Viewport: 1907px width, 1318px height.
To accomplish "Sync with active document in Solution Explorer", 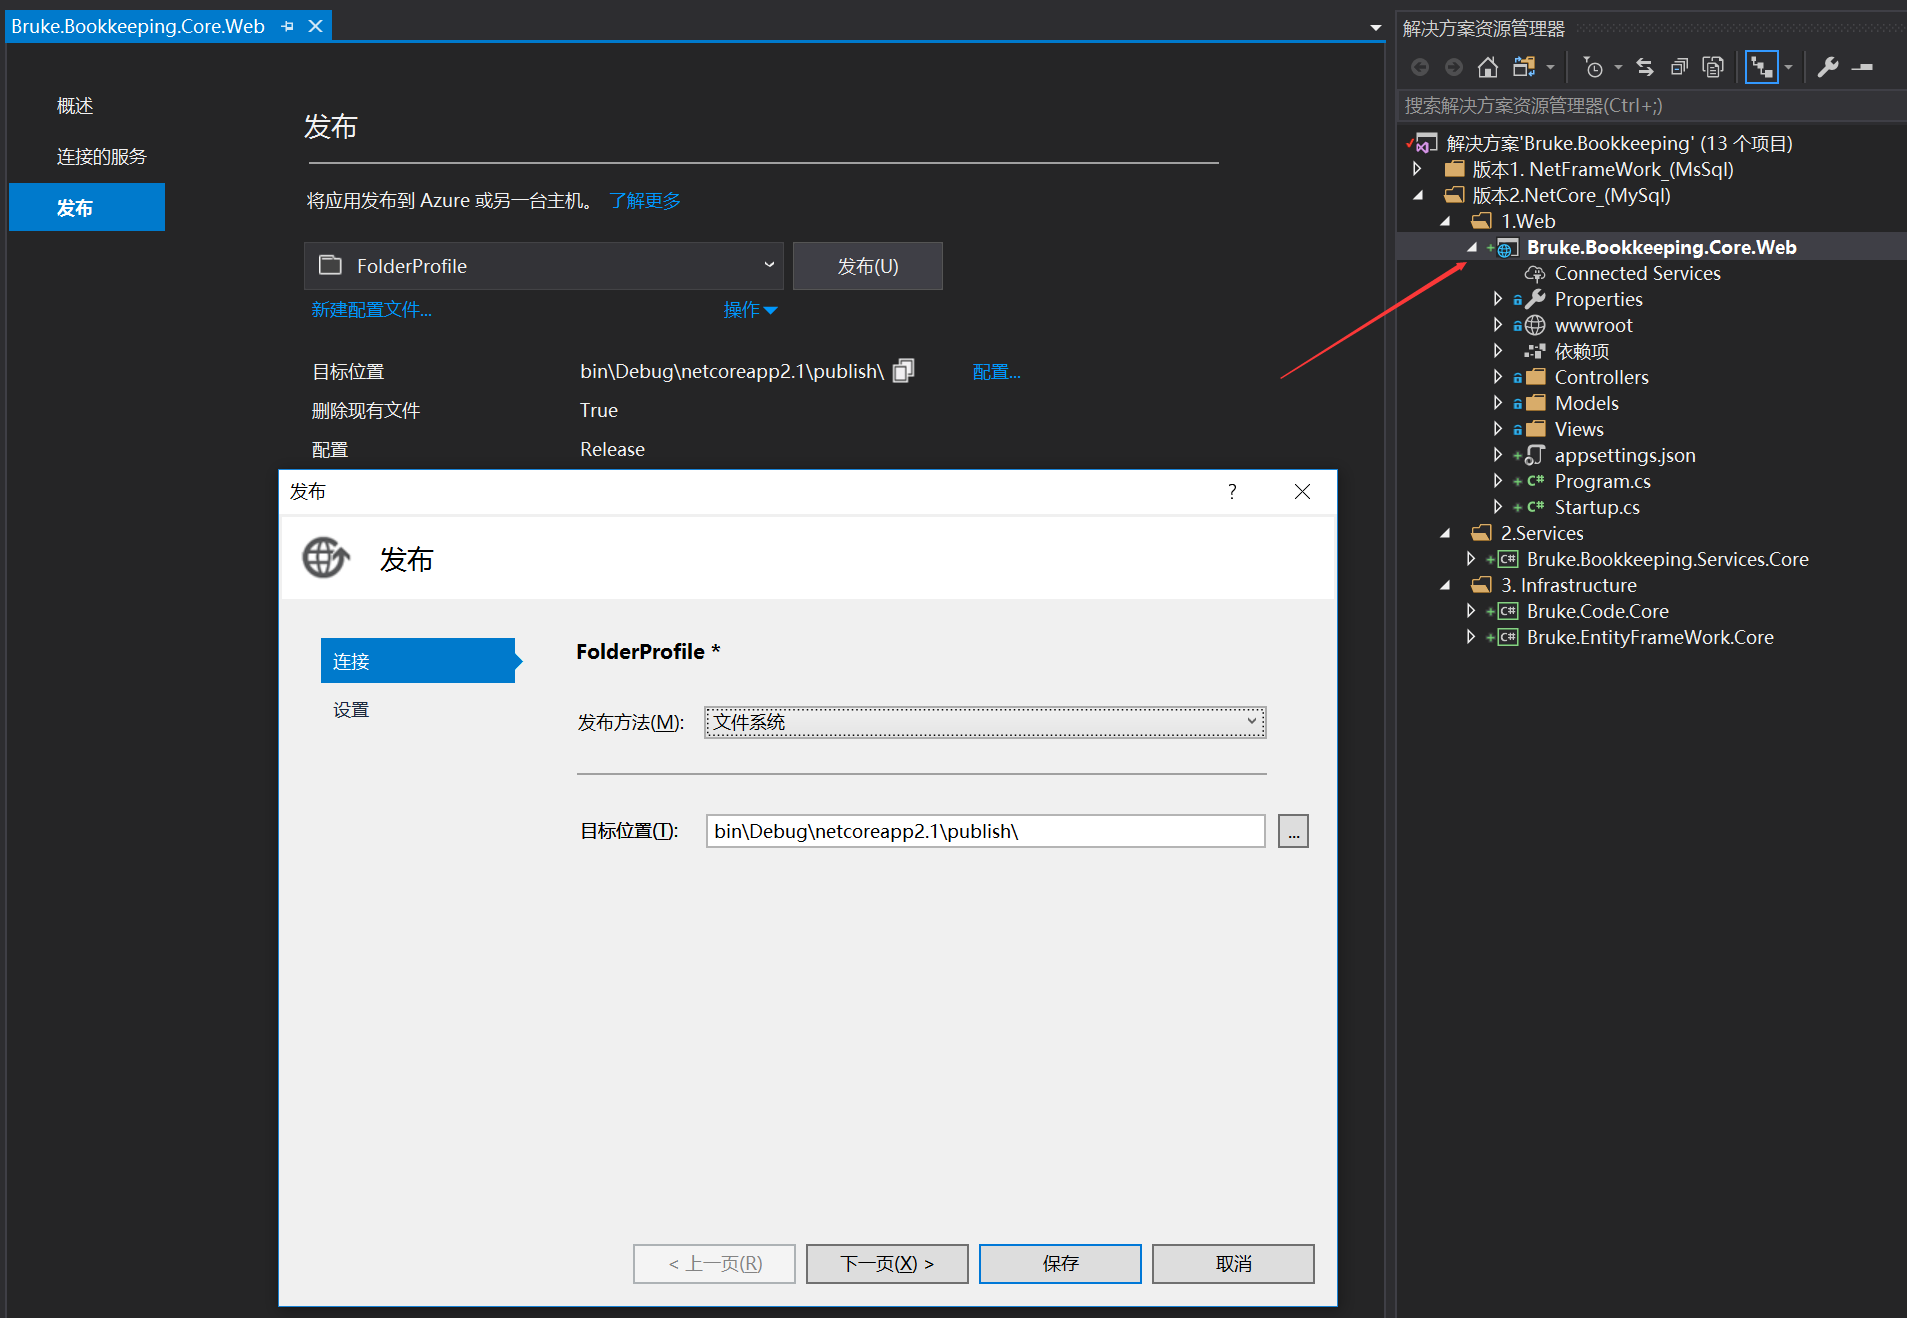I will coord(1645,67).
